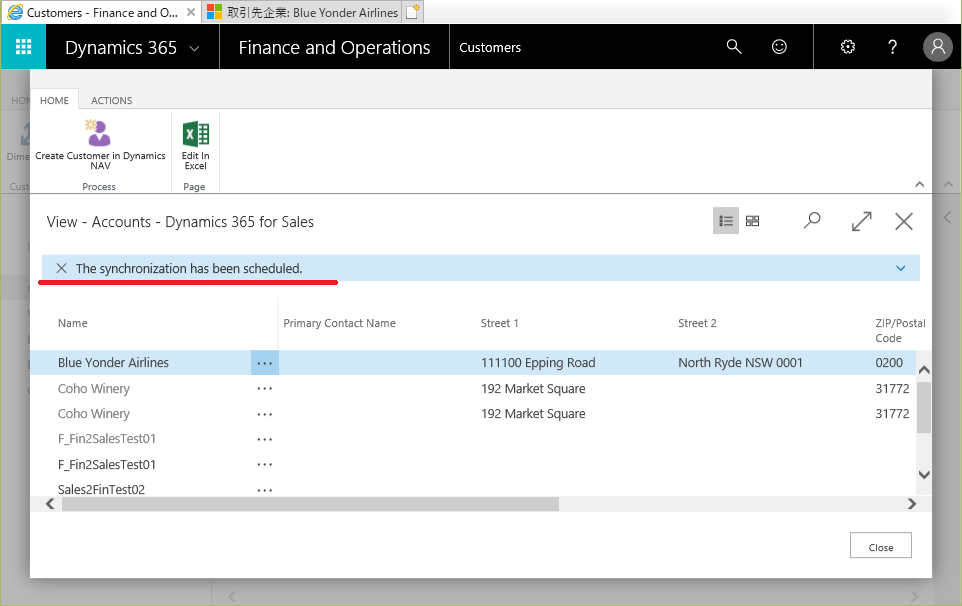962x606 pixels.
Task: Close the Accounts view dialog with X
Action: pyautogui.click(x=904, y=221)
